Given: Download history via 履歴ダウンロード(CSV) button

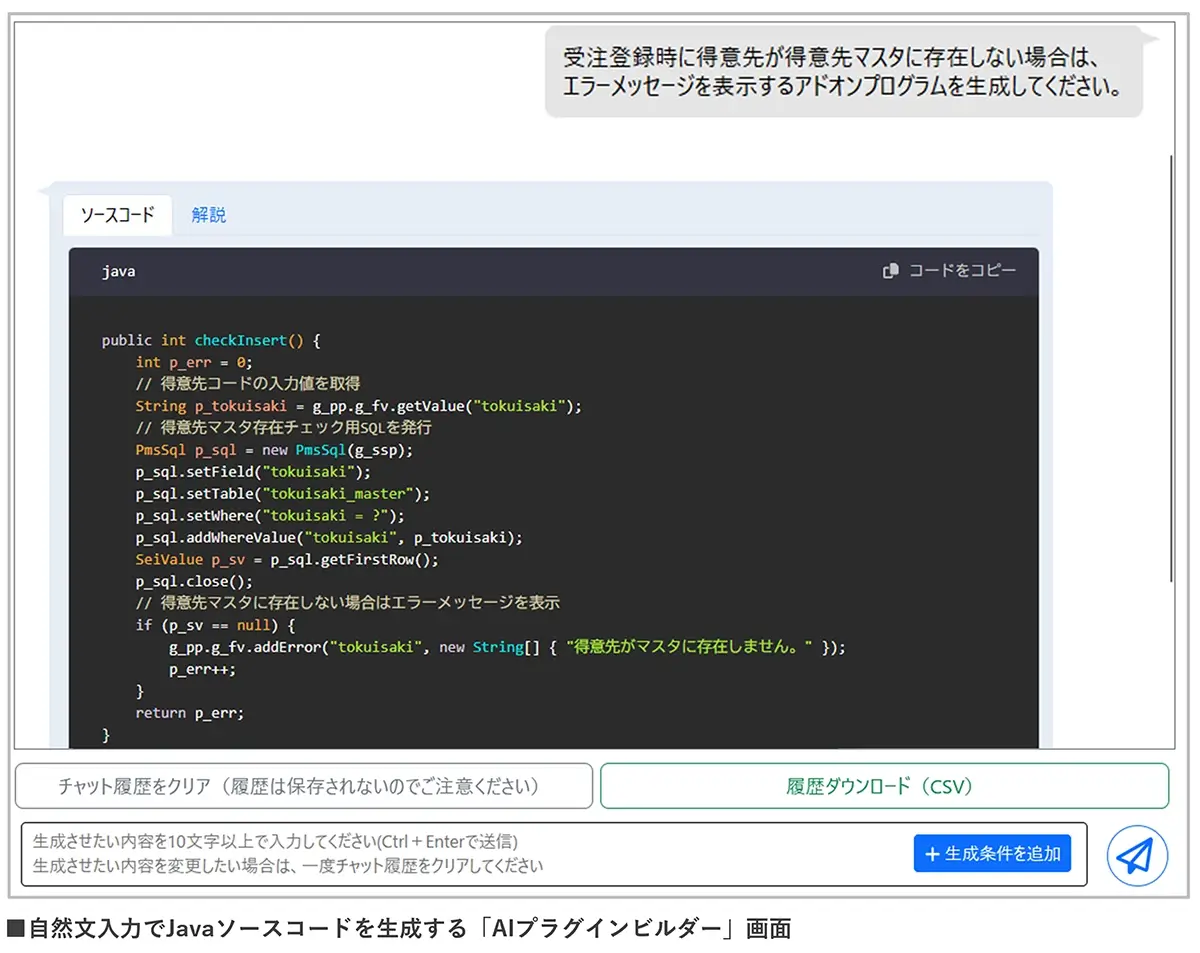Looking at the screenshot, I should click(x=884, y=786).
